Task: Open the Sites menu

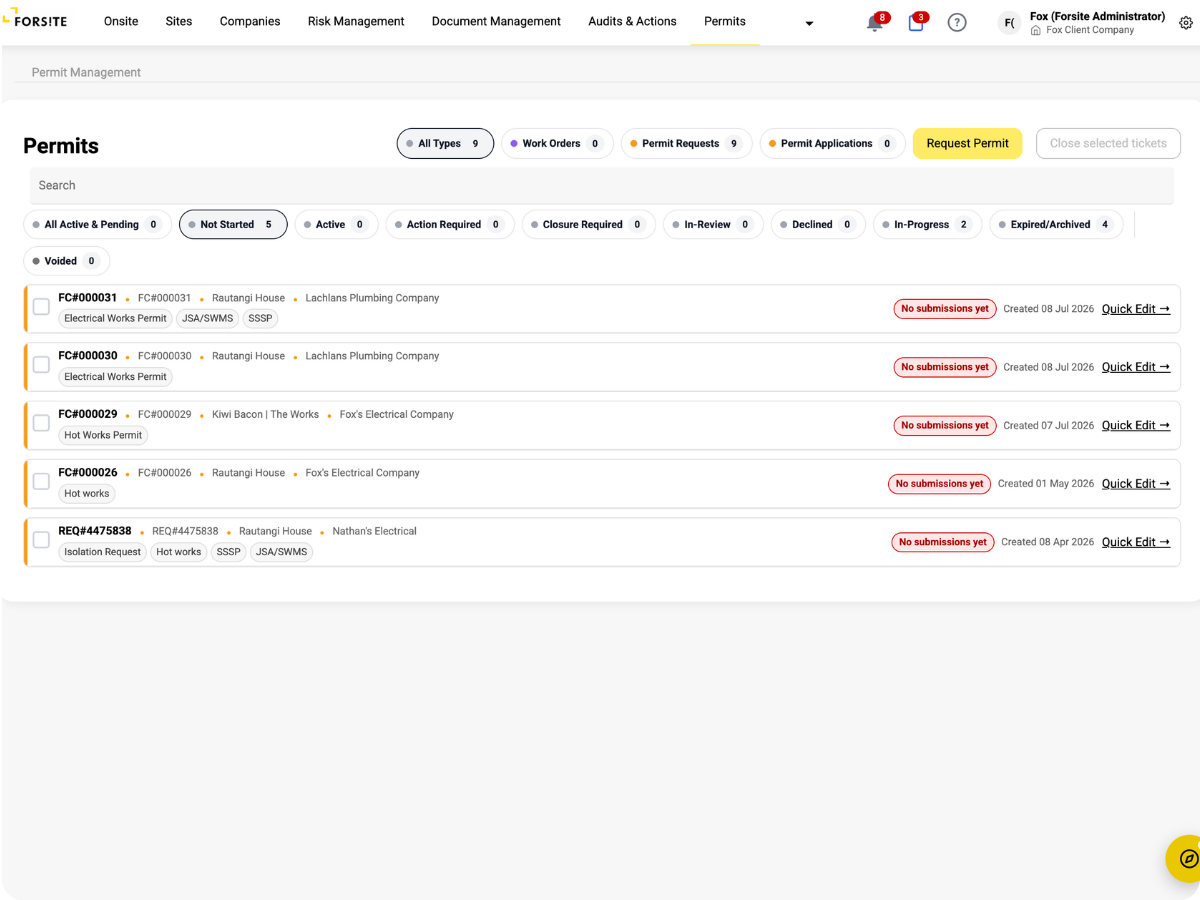Action: [x=179, y=21]
